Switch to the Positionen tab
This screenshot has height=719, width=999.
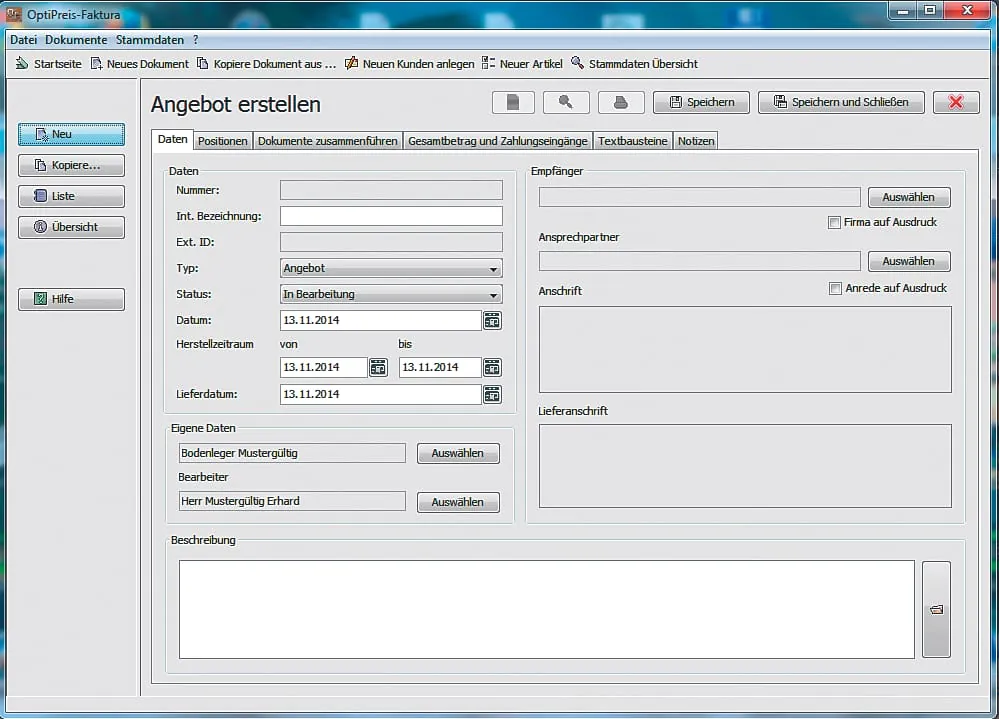[222, 141]
